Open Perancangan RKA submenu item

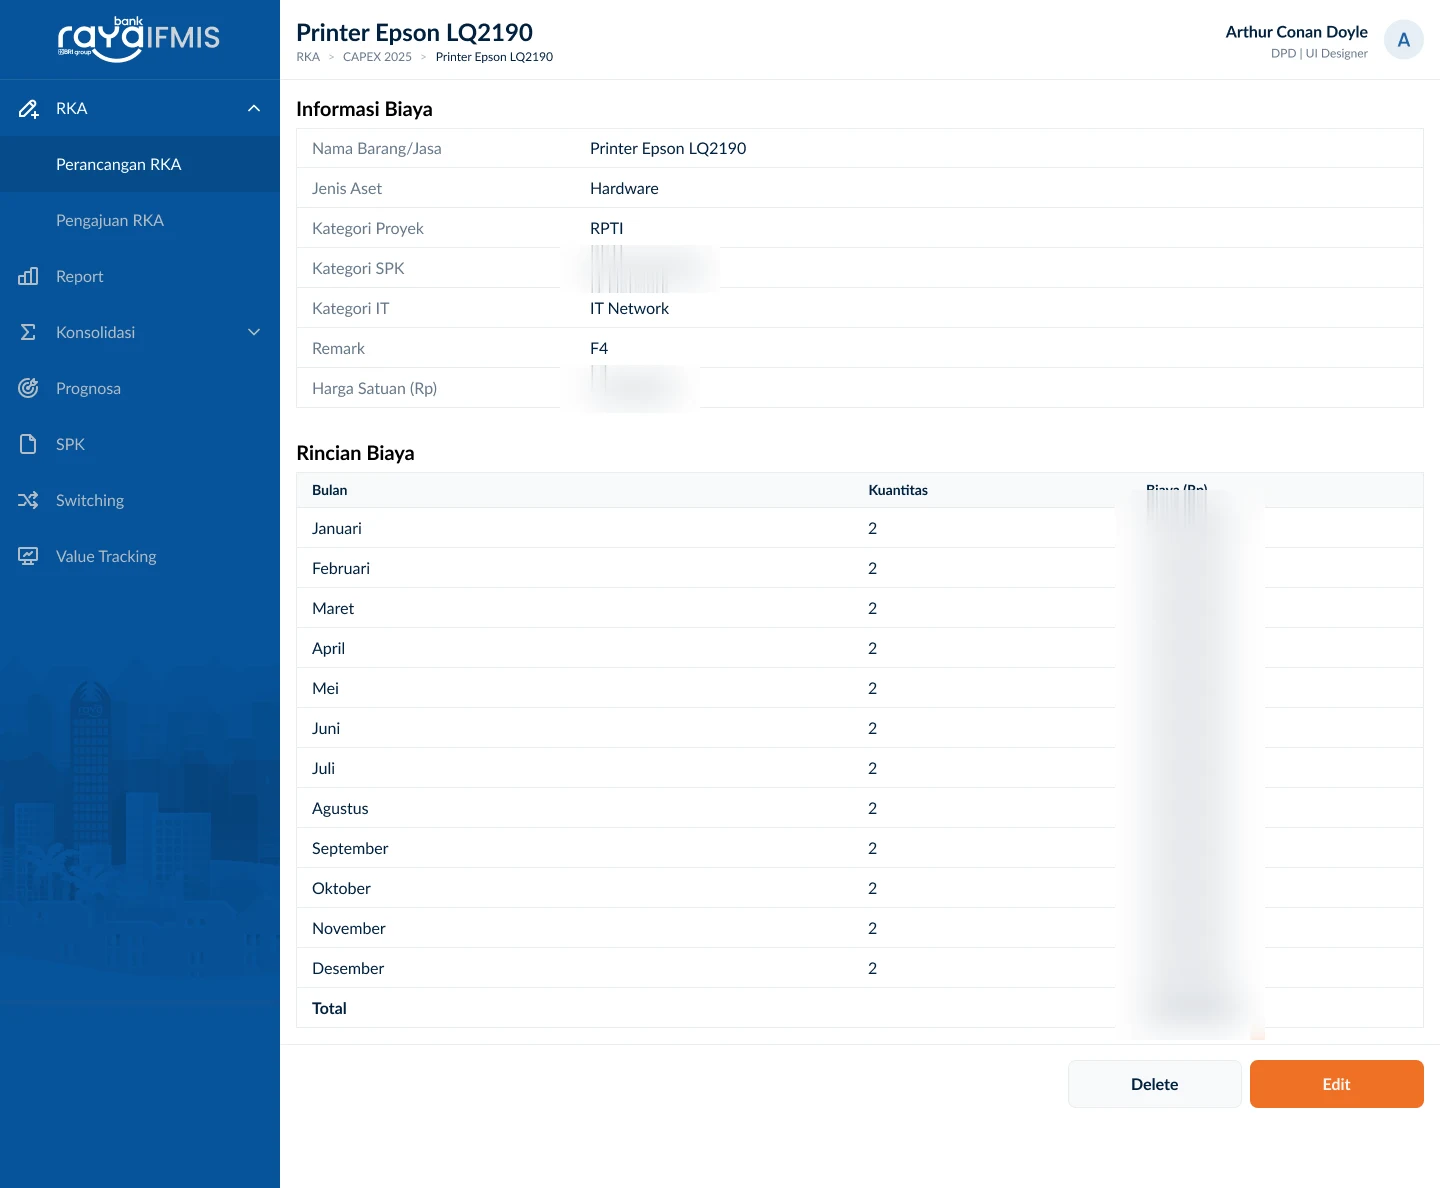[x=140, y=164]
